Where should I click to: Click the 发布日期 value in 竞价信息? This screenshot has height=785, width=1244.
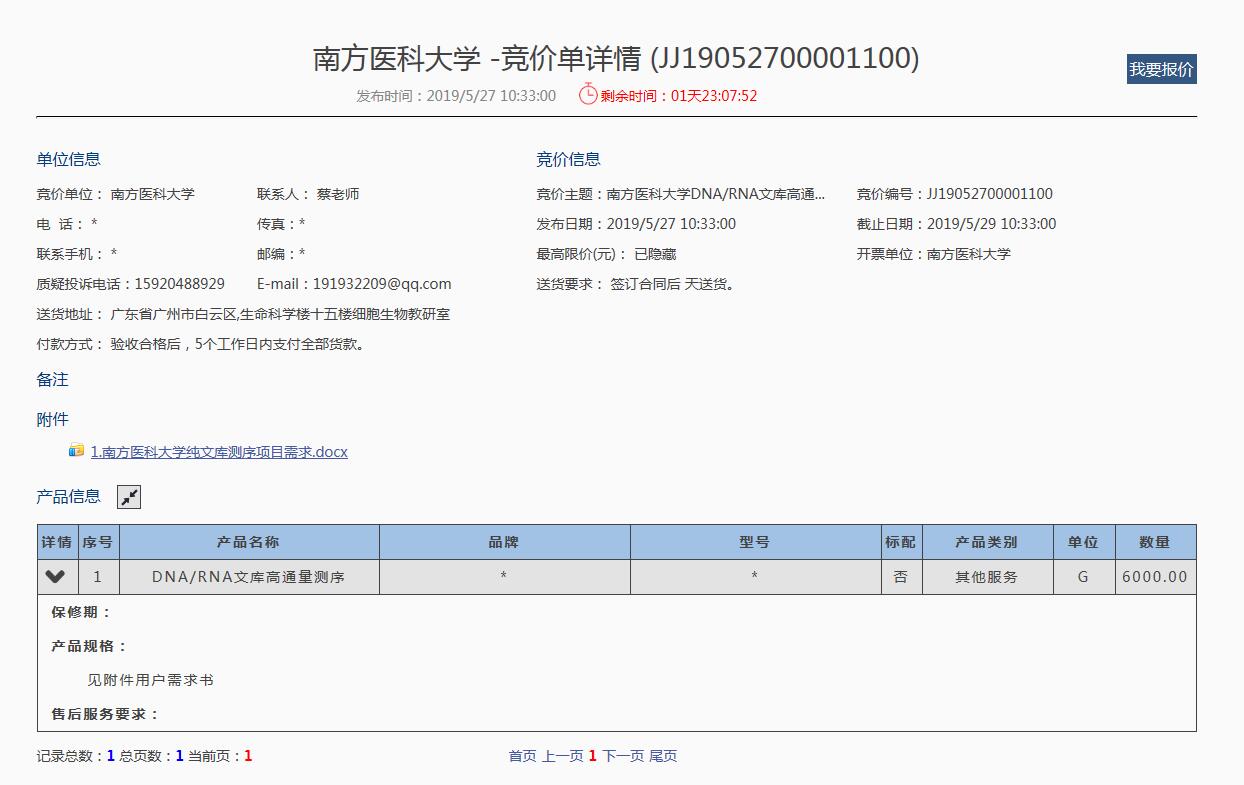(671, 224)
